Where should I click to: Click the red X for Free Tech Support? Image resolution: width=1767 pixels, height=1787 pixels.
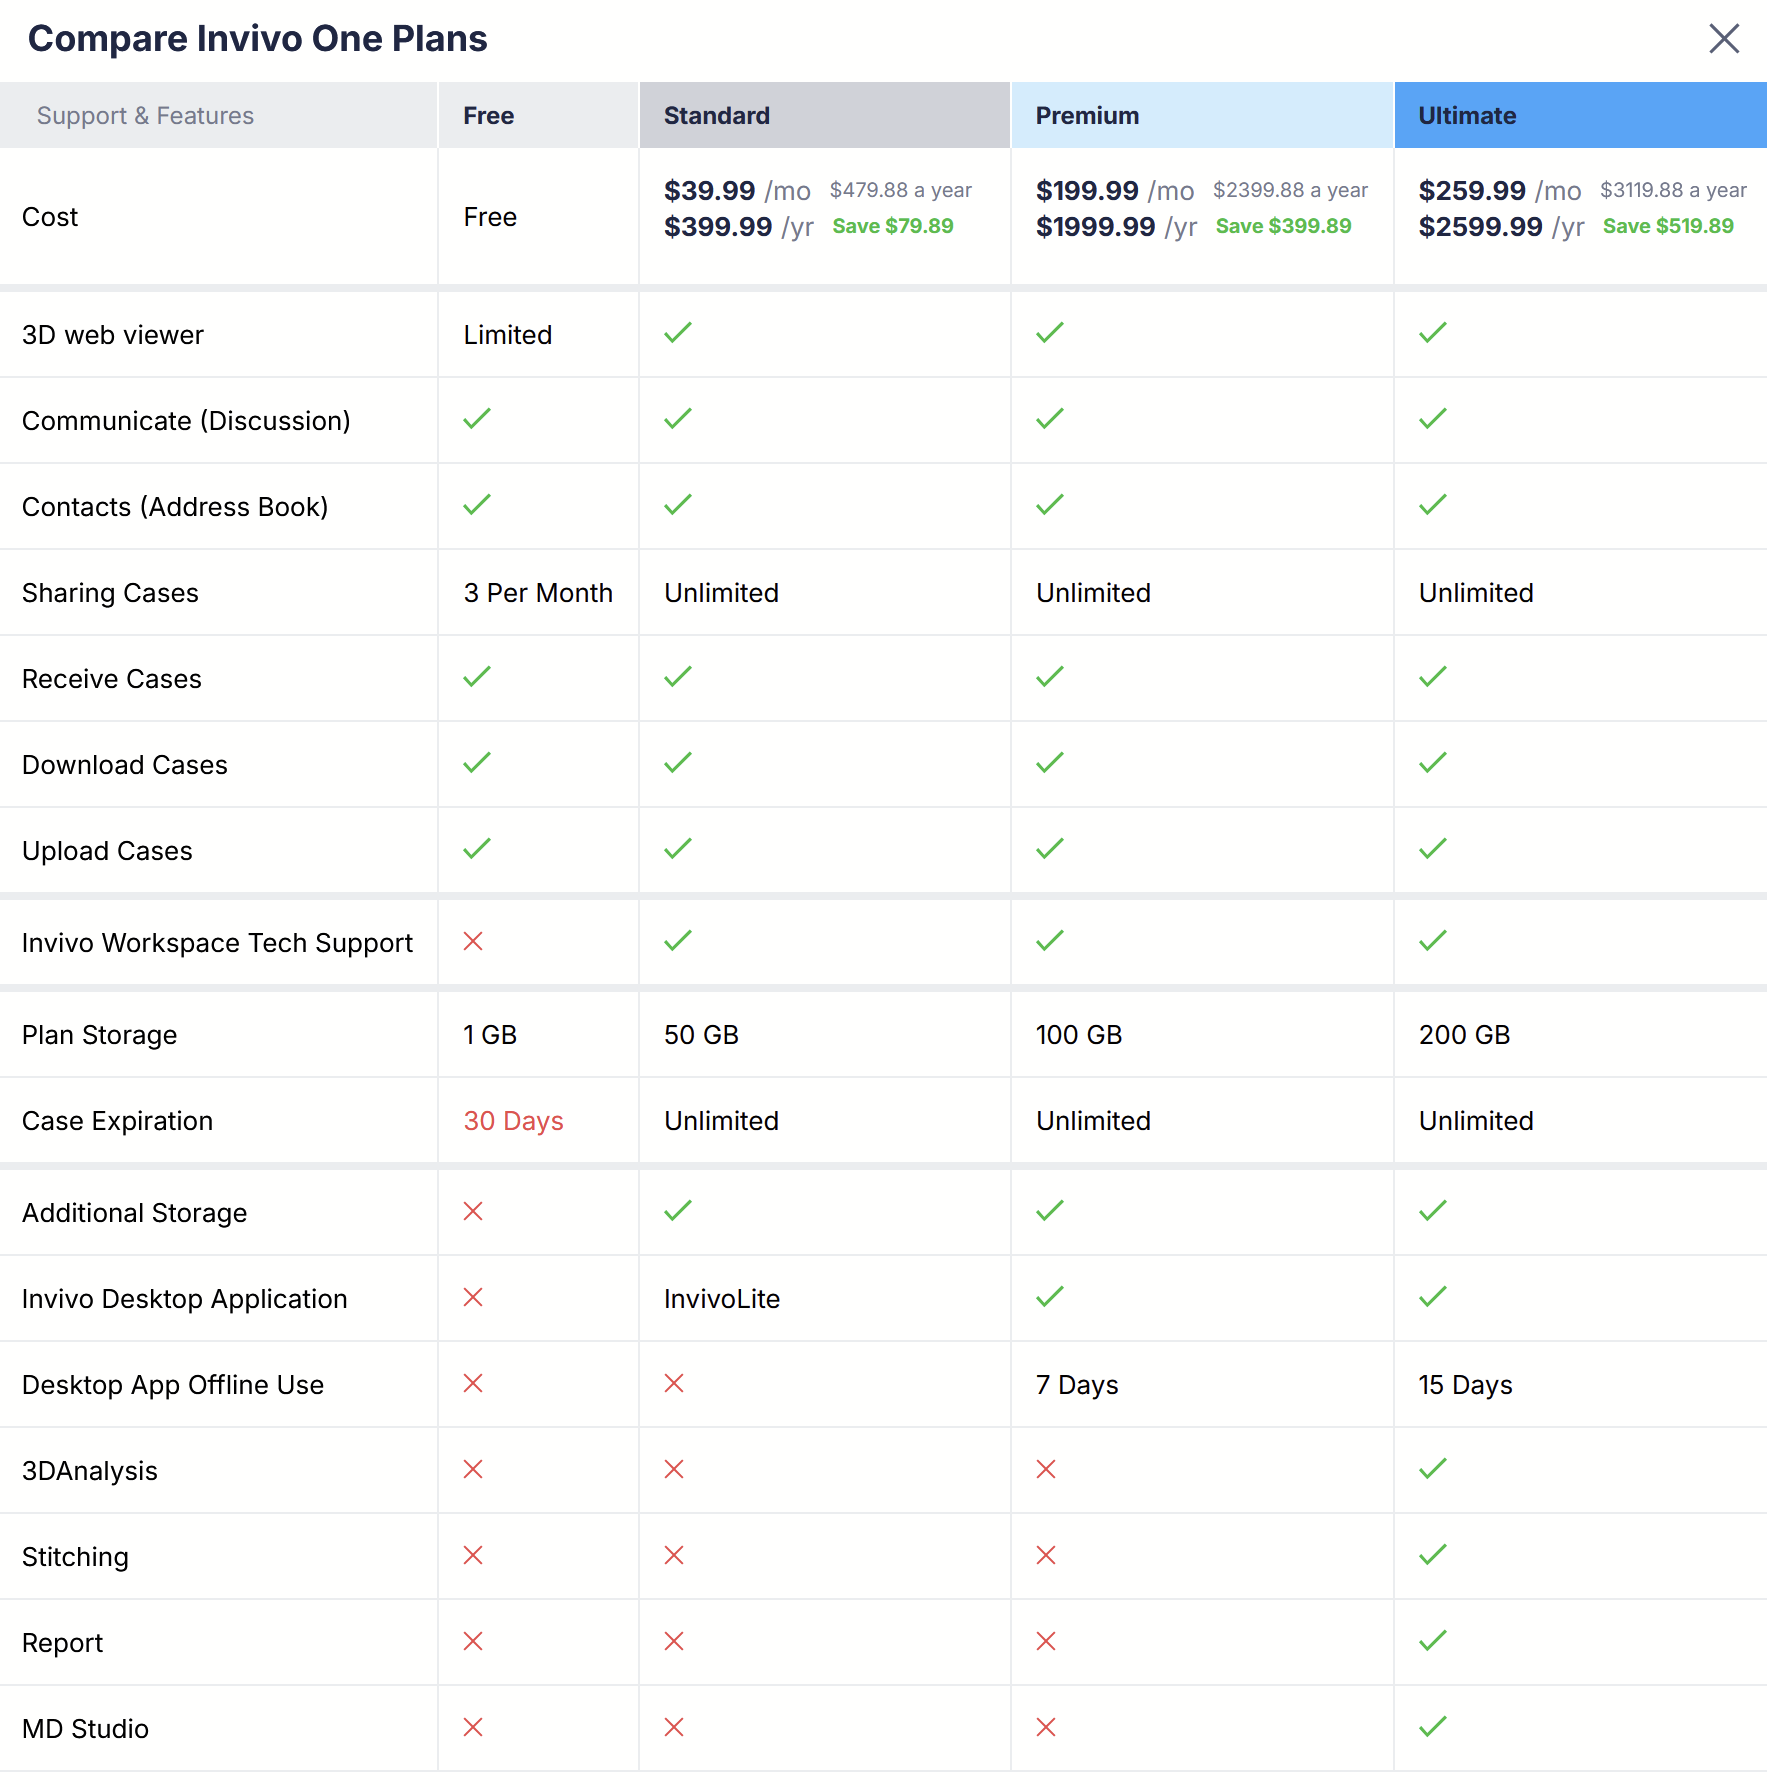[473, 941]
